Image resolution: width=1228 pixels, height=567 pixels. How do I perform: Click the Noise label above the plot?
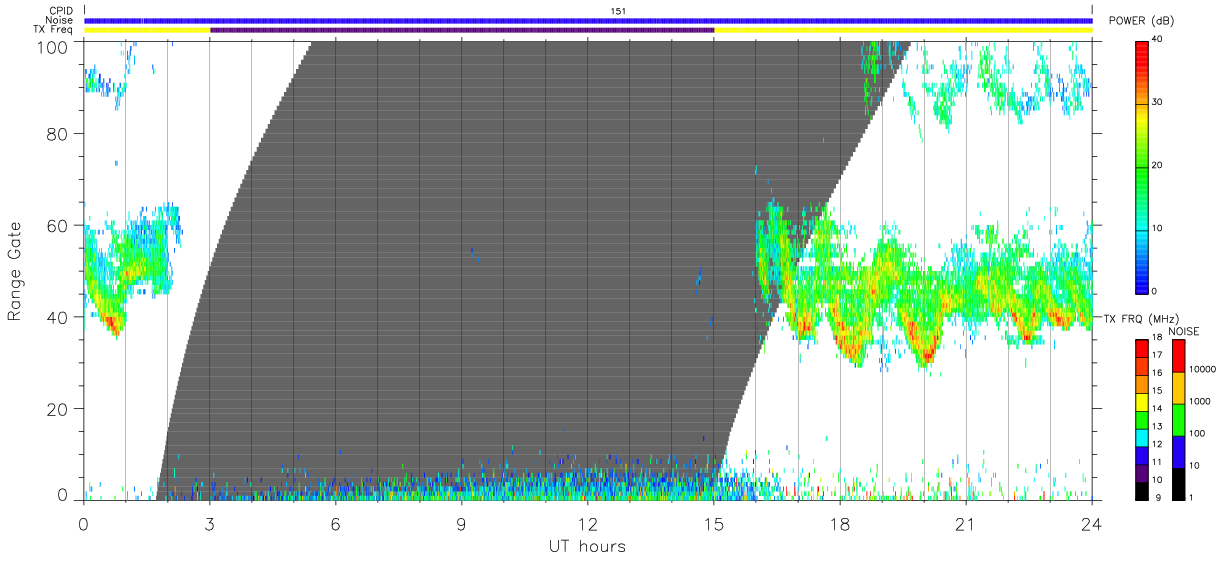click(61, 20)
